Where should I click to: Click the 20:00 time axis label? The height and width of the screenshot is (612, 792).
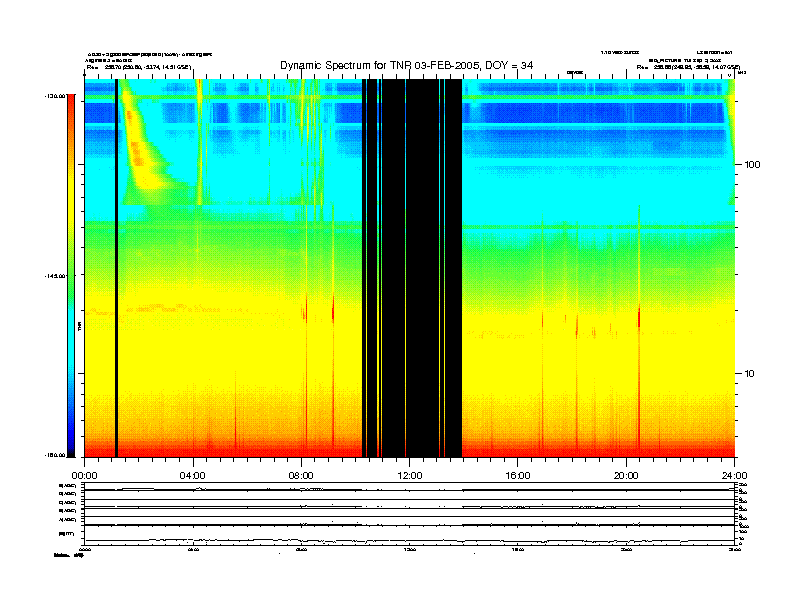pos(626,476)
